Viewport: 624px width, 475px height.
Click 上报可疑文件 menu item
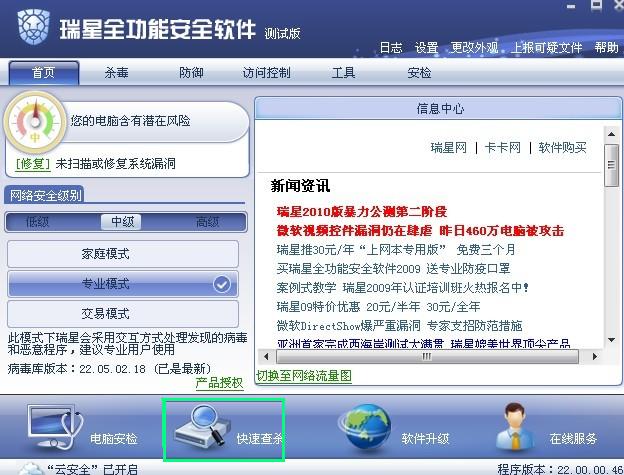coord(546,48)
